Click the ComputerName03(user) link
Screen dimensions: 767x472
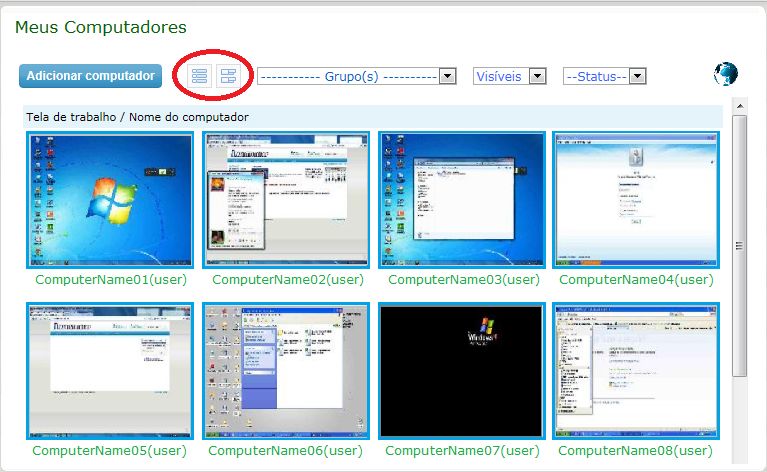464,280
